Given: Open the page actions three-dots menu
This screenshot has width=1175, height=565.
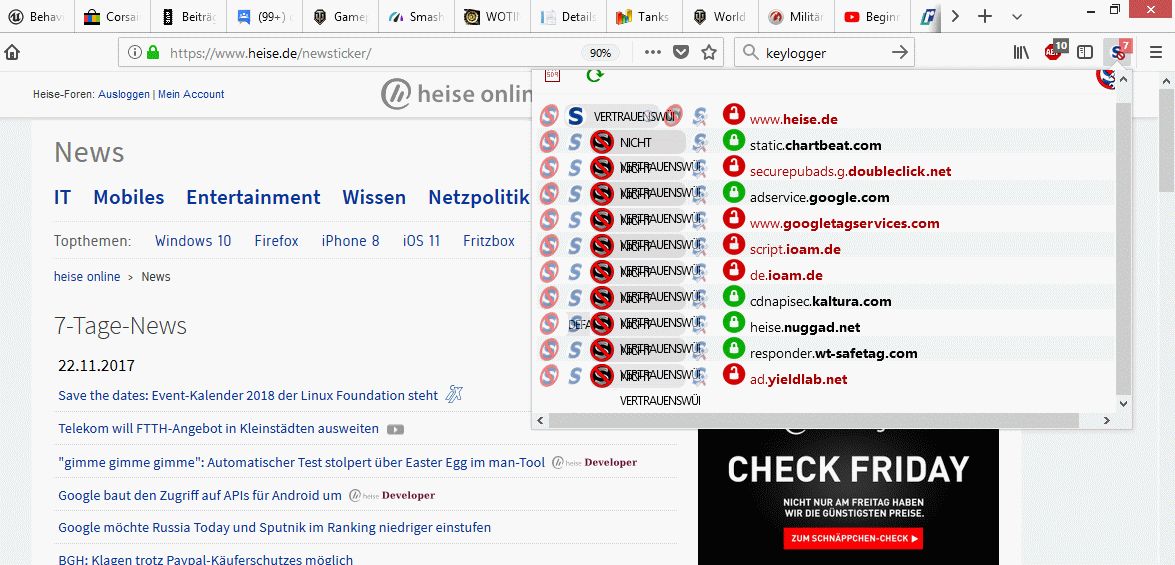Looking at the screenshot, I should [x=653, y=52].
